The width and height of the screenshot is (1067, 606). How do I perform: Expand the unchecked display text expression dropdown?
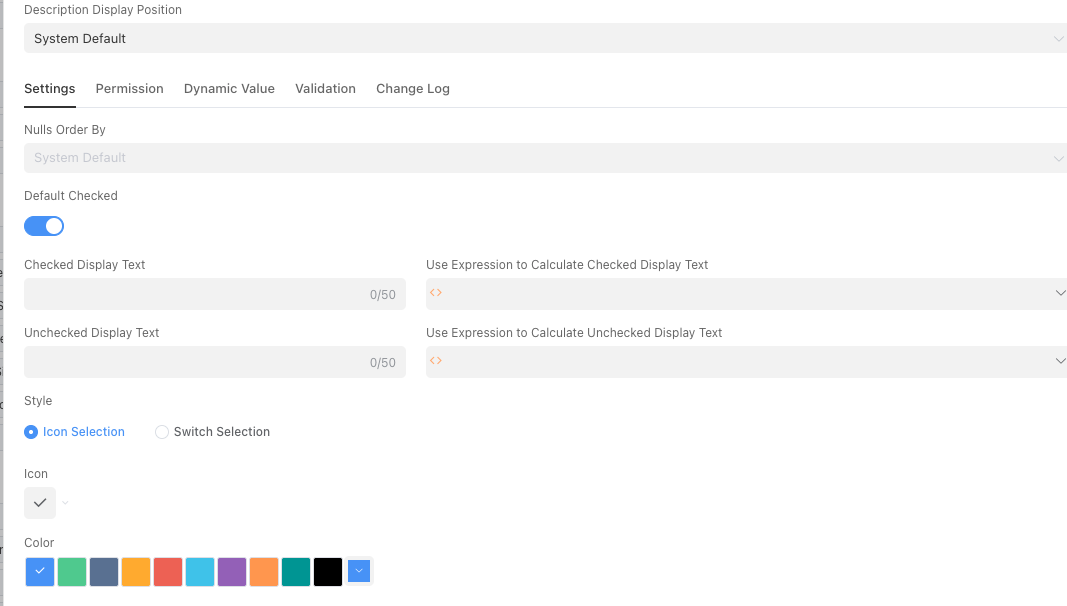(1060, 361)
